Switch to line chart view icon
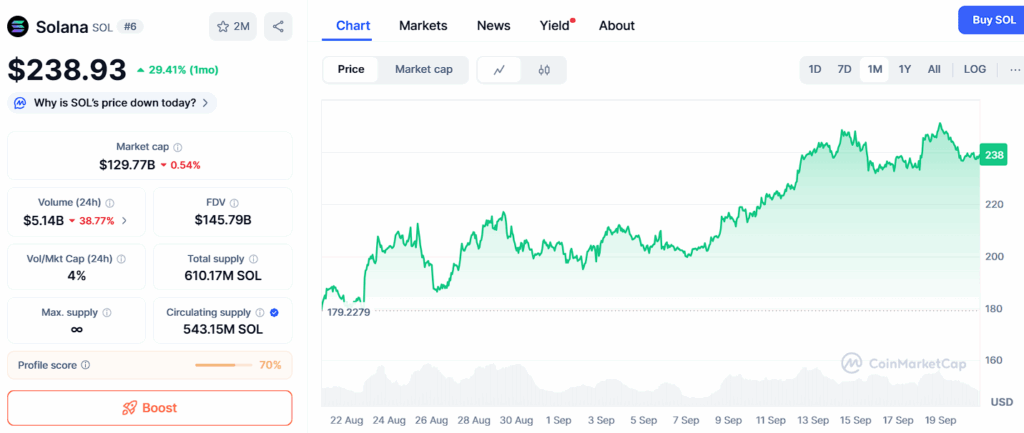1024x433 pixels. (x=499, y=70)
